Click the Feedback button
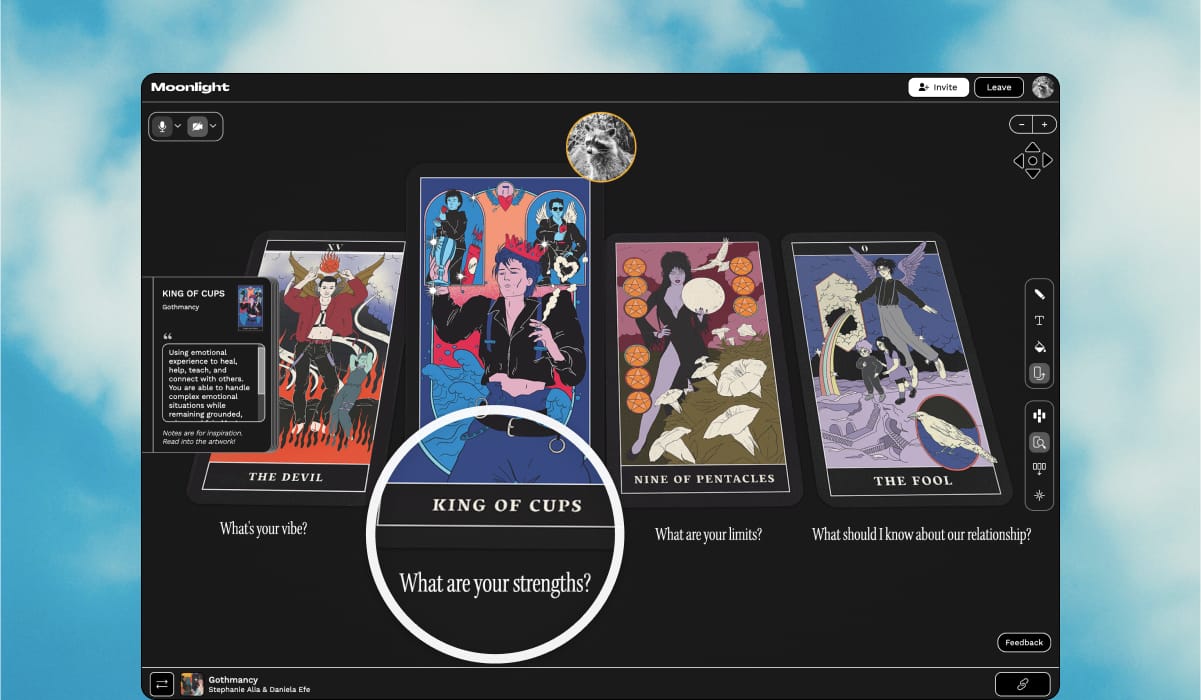 (1024, 642)
